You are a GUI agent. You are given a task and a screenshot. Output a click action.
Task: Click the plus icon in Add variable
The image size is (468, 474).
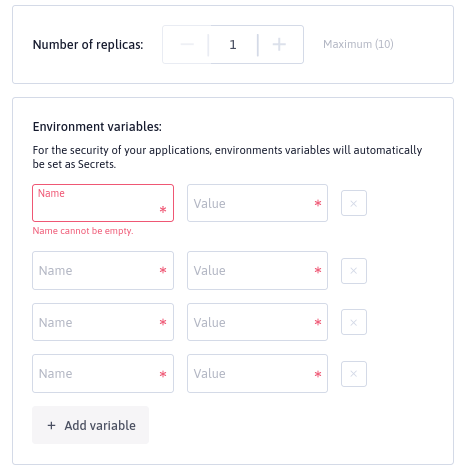click(x=51, y=425)
